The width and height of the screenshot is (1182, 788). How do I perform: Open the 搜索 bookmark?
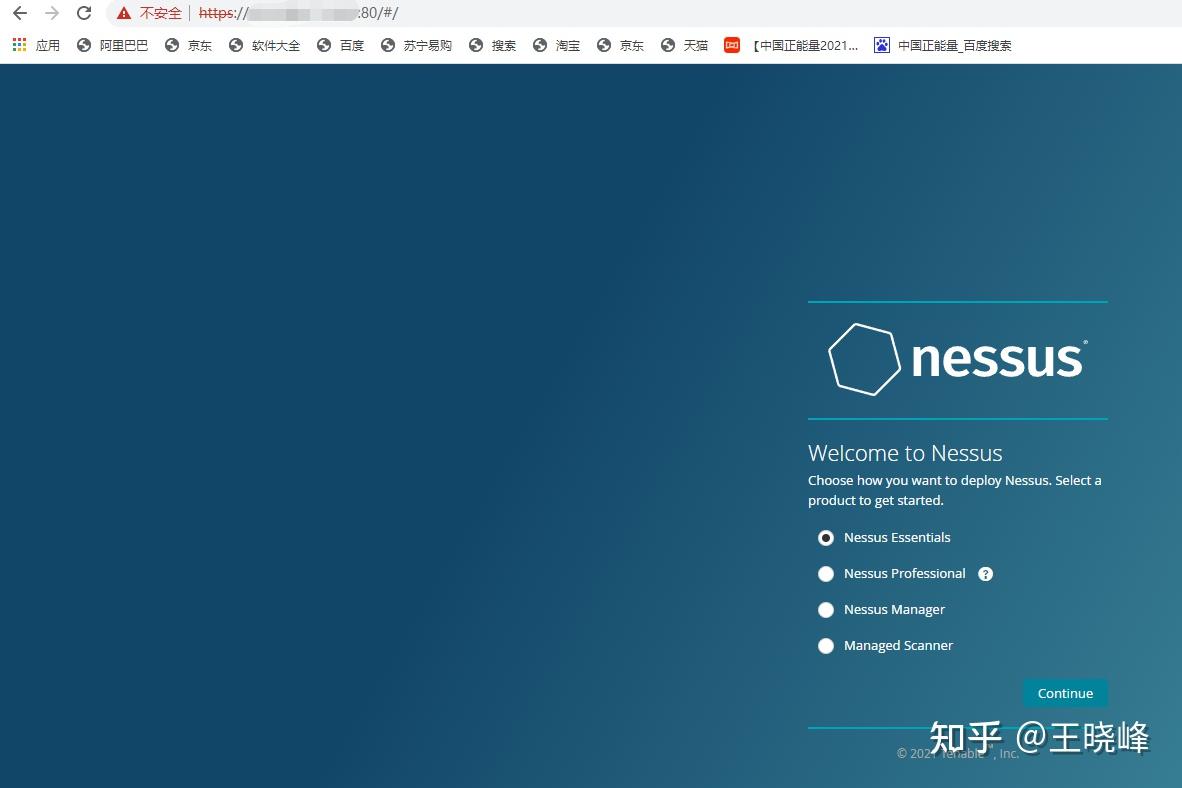point(492,45)
